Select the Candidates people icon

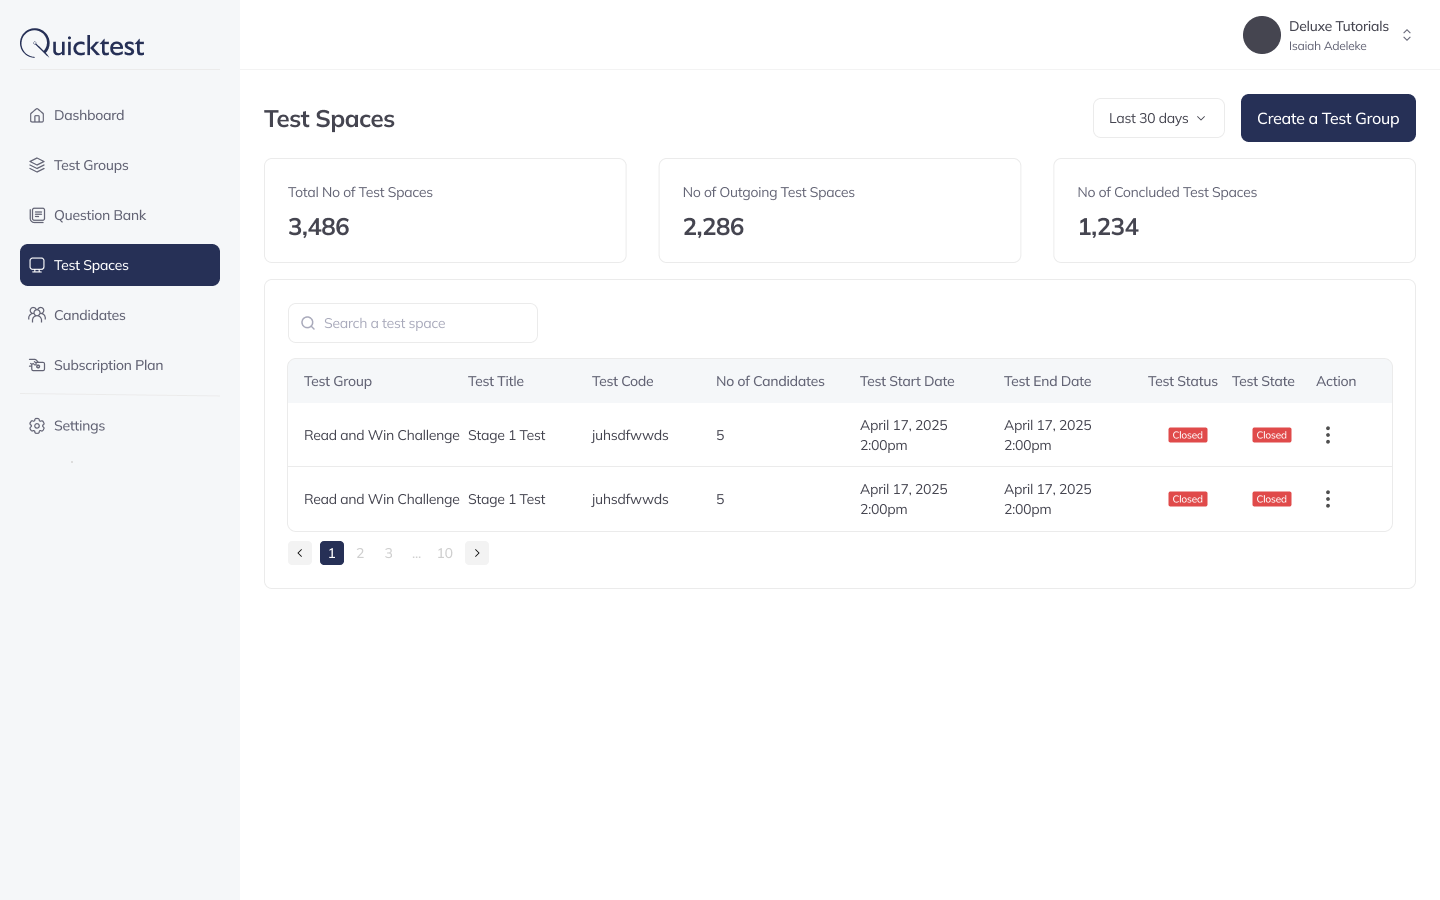(37, 315)
